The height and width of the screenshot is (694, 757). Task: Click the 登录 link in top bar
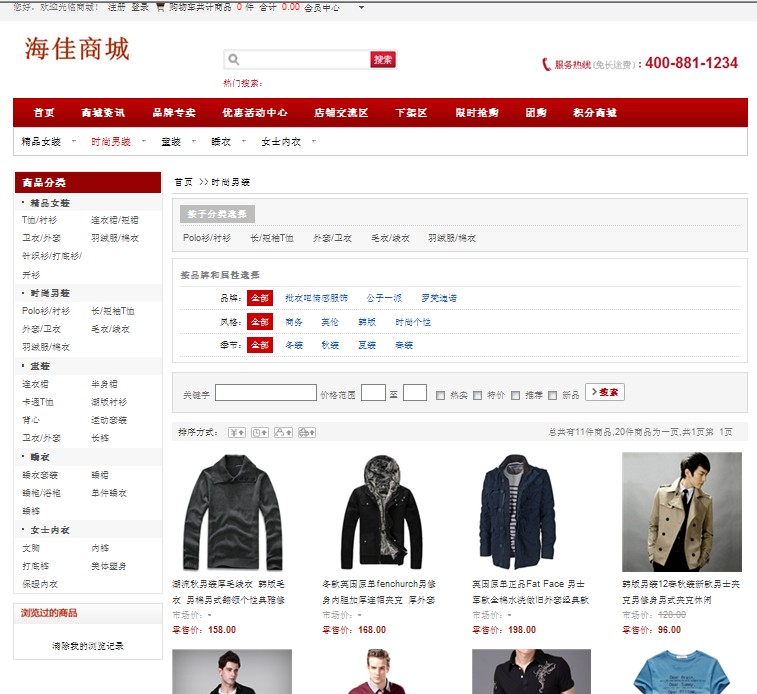click(x=140, y=7)
